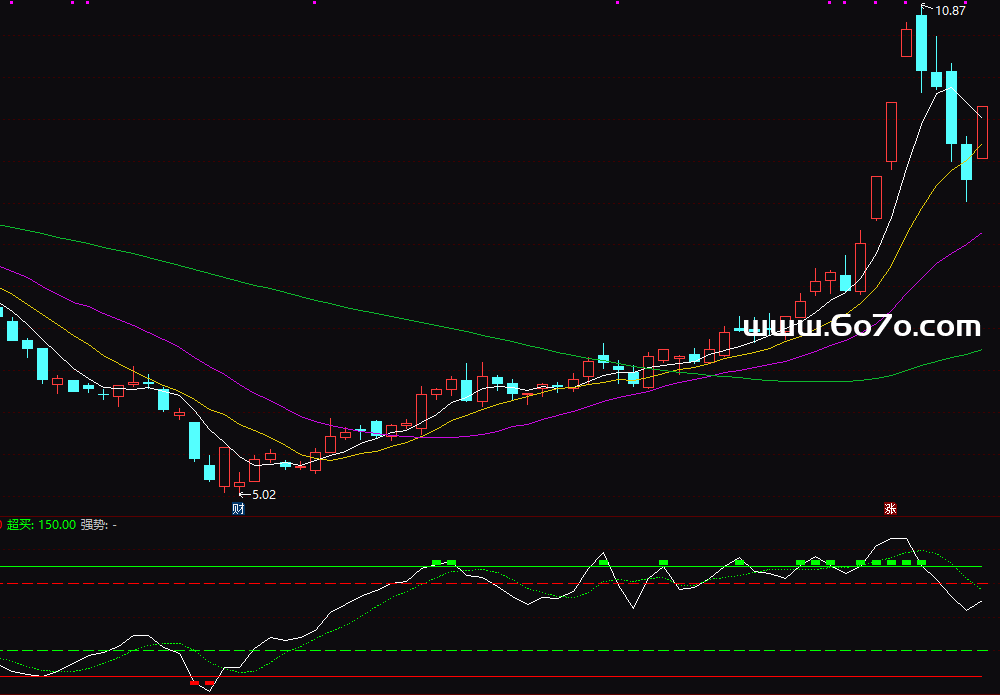Click the 10.87 high price label
Screen dimensions: 1000x695
click(x=950, y=11)
